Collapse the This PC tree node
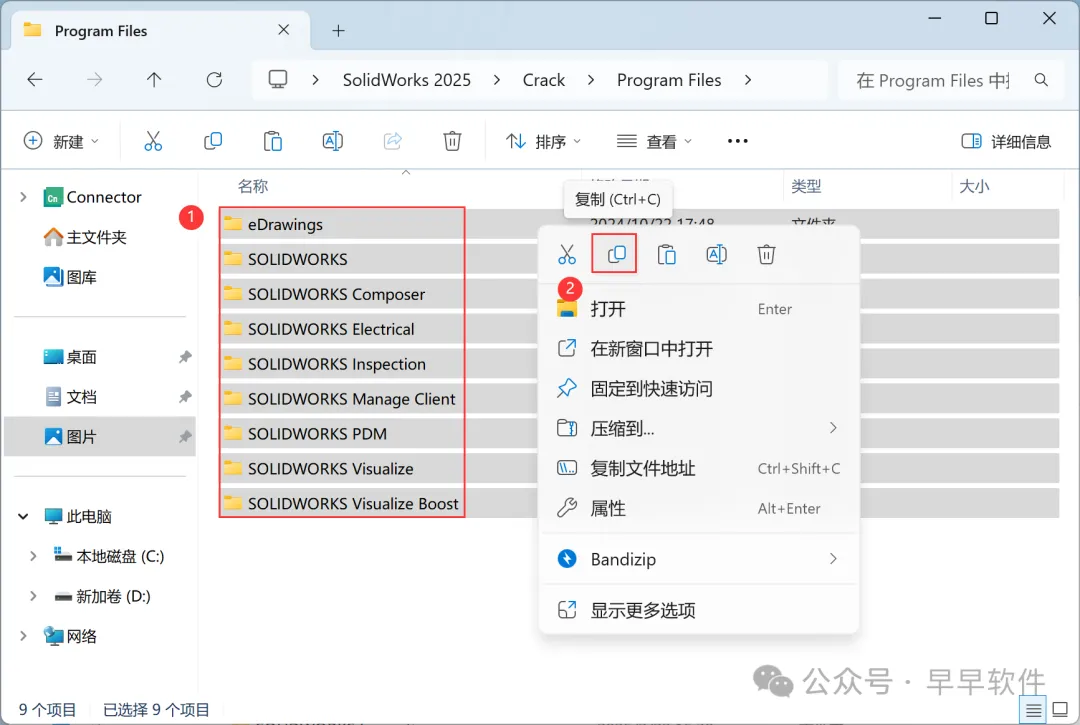The image size is (1080, 725). 23,516
